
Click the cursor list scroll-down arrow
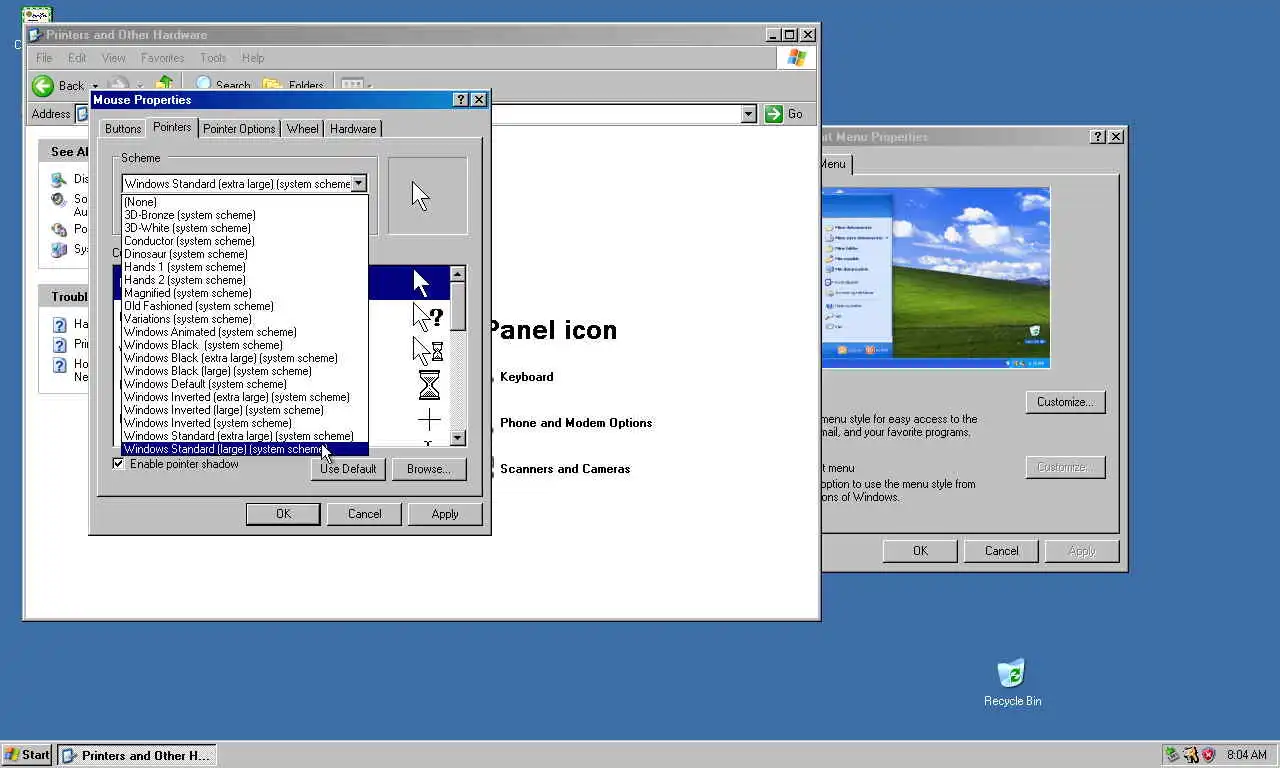pos(458,438)
